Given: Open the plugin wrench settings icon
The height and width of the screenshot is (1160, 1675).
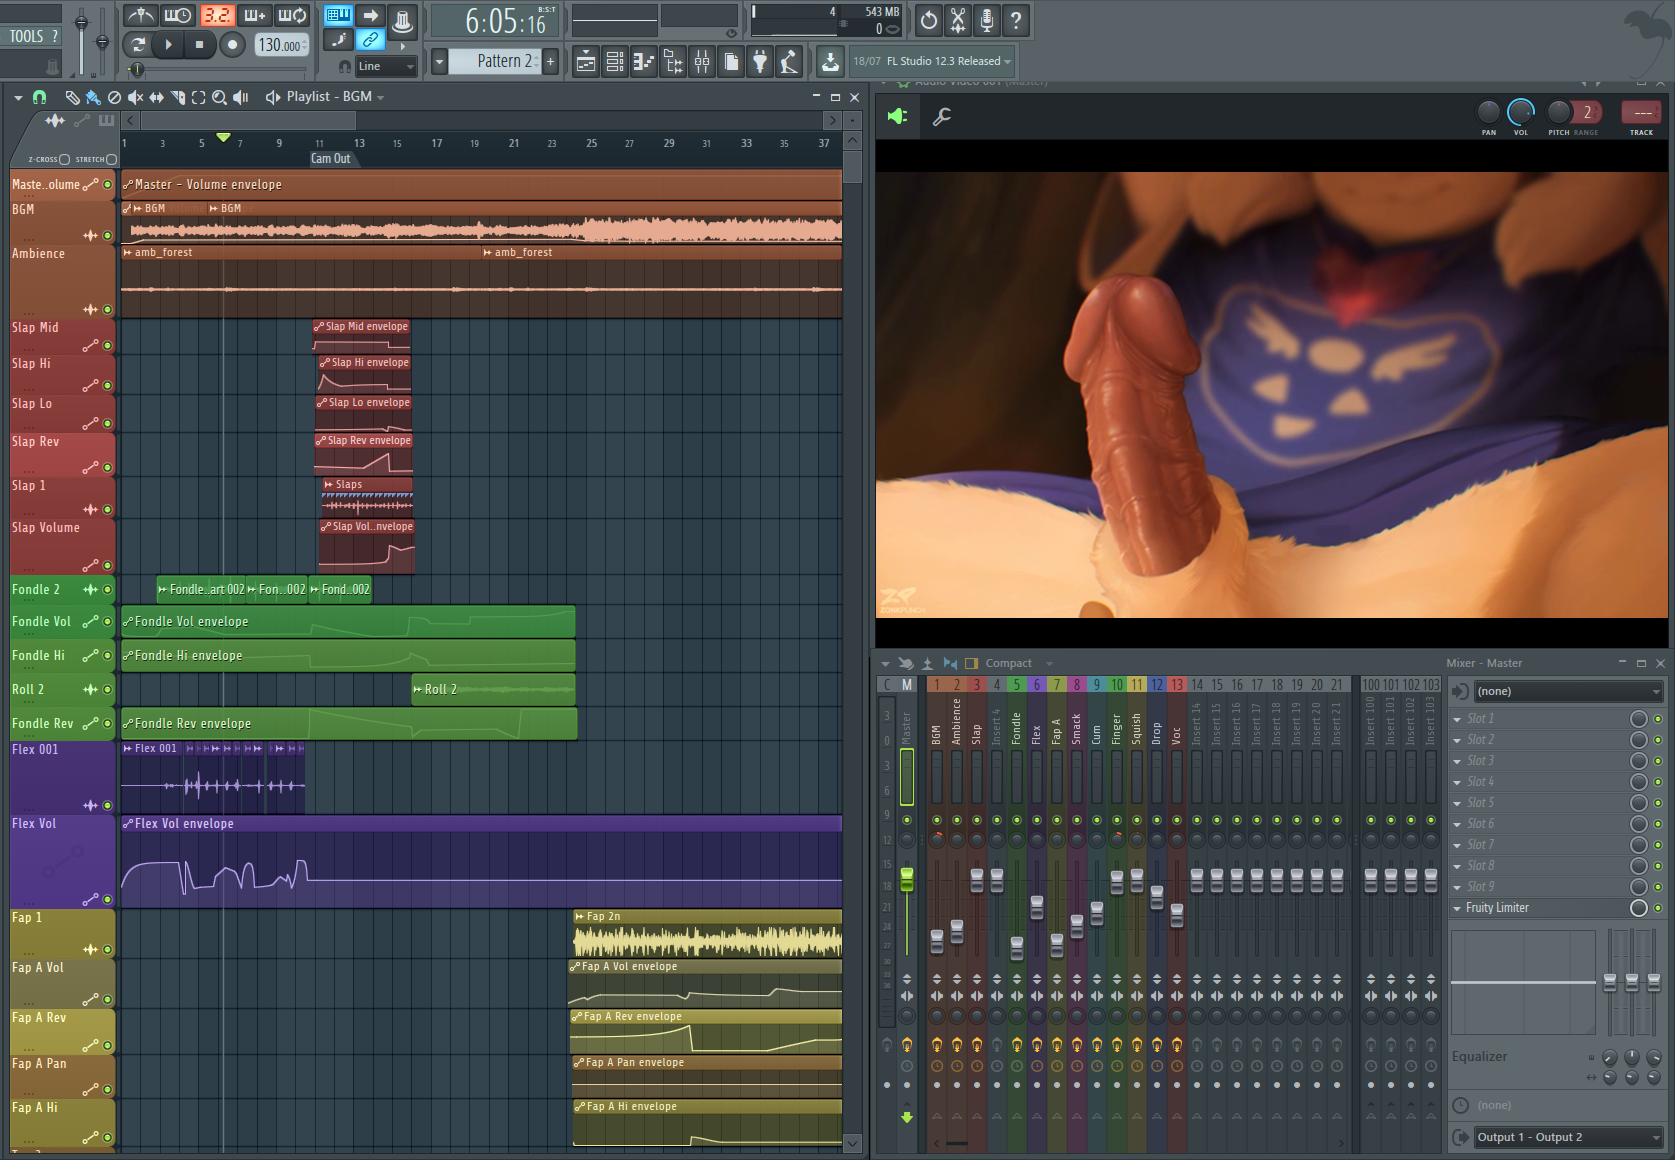Looking at the screenshot, I should pyautogui.click(x=942, y=117).
